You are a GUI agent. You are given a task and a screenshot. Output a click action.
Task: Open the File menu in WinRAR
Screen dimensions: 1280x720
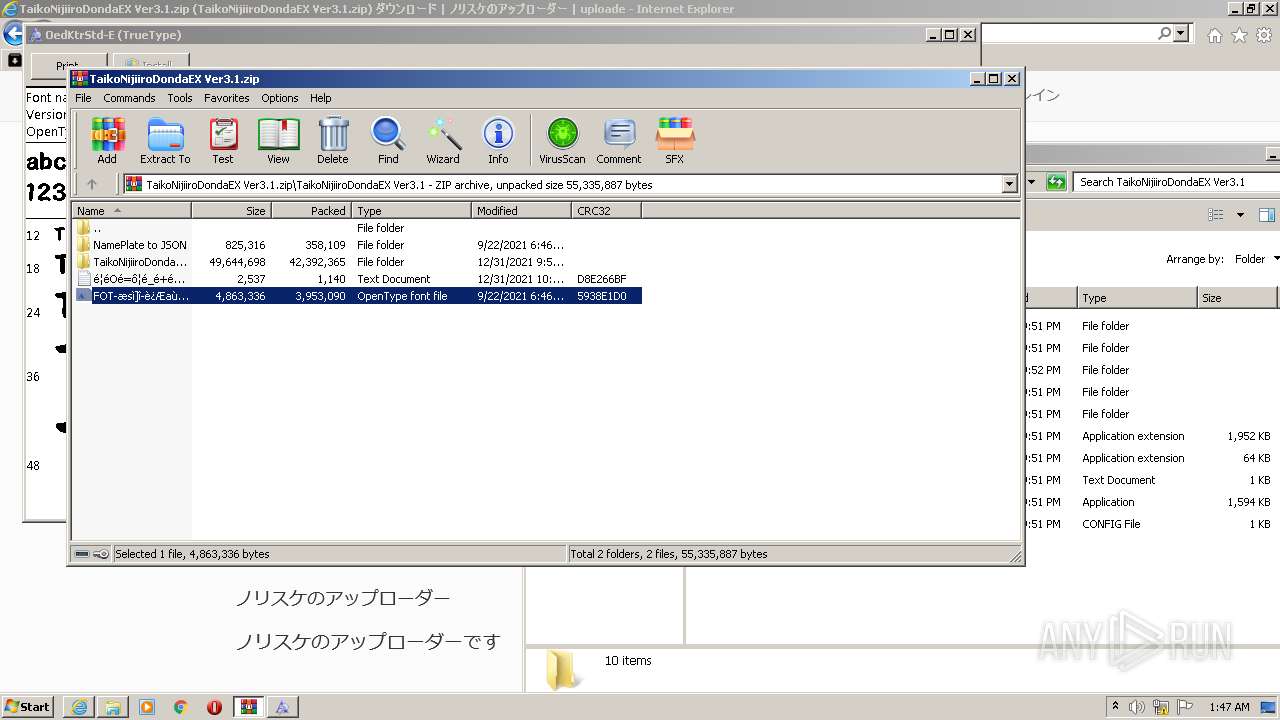tap(83, 98)
